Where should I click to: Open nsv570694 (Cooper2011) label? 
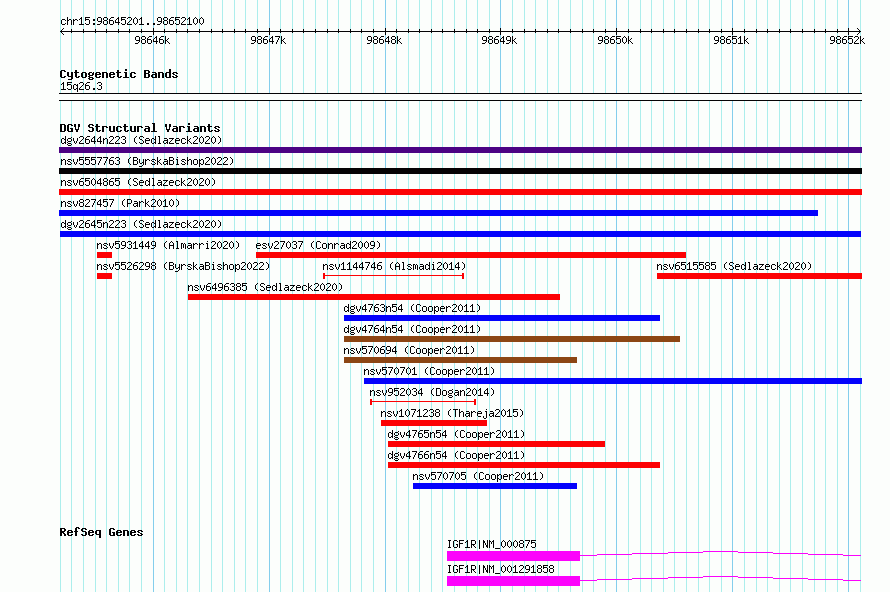(x=409, y=350)
